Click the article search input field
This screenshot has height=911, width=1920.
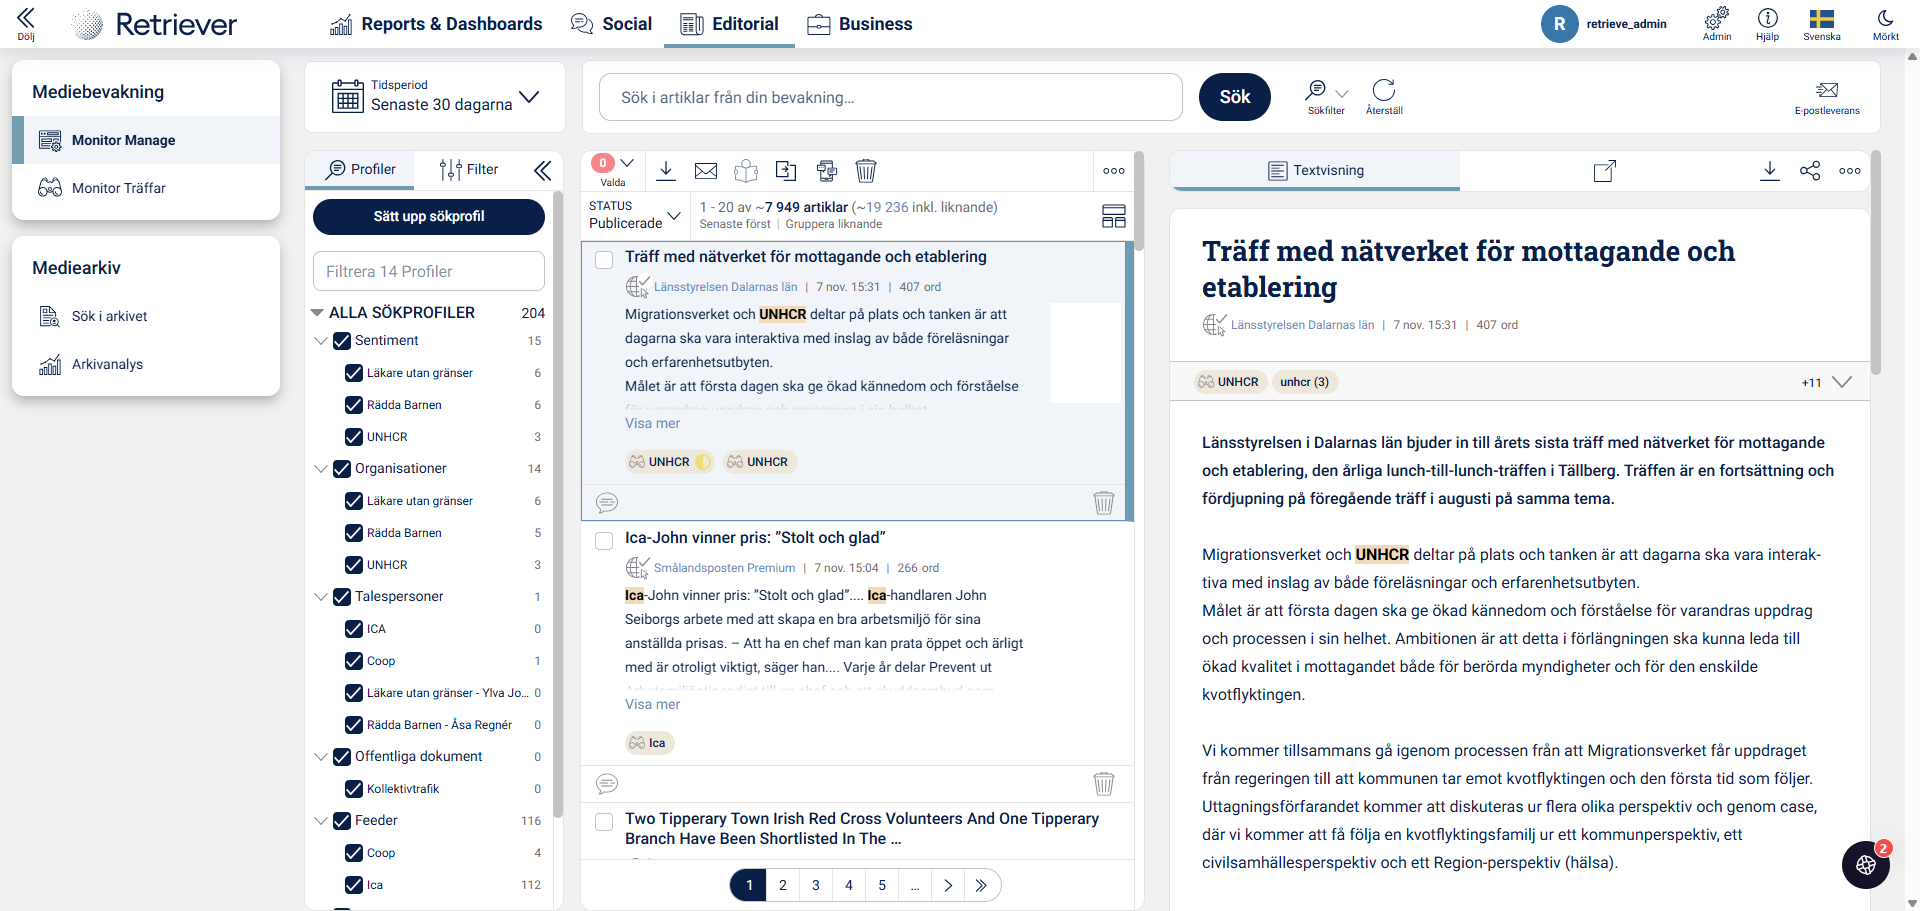click(891, 97)
